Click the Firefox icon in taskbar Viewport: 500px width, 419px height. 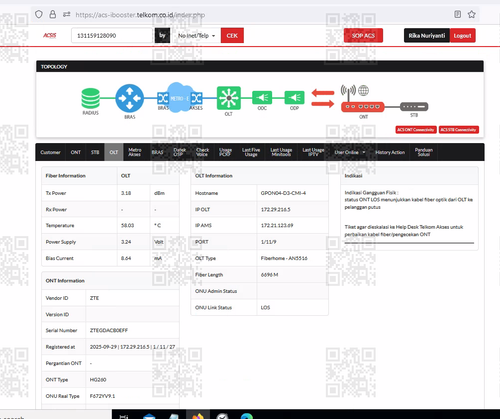coord(198,415)
